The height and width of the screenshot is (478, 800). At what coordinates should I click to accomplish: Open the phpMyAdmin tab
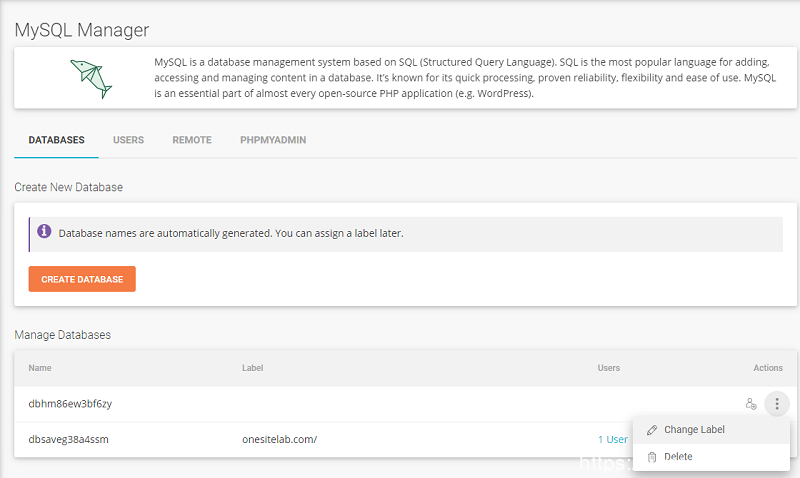[273, 140]
